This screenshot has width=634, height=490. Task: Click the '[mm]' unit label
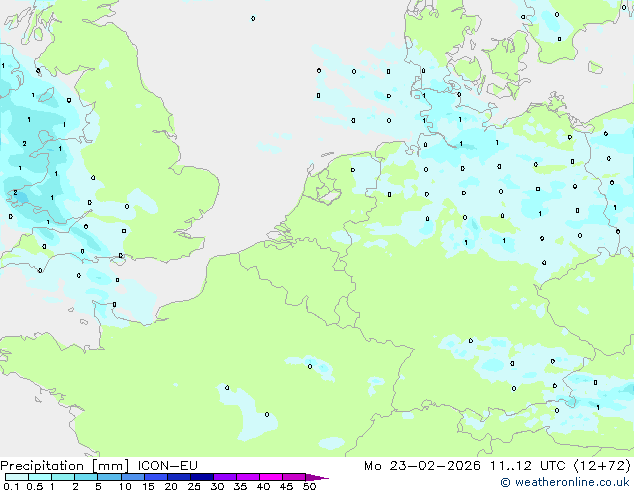(111, 466)
